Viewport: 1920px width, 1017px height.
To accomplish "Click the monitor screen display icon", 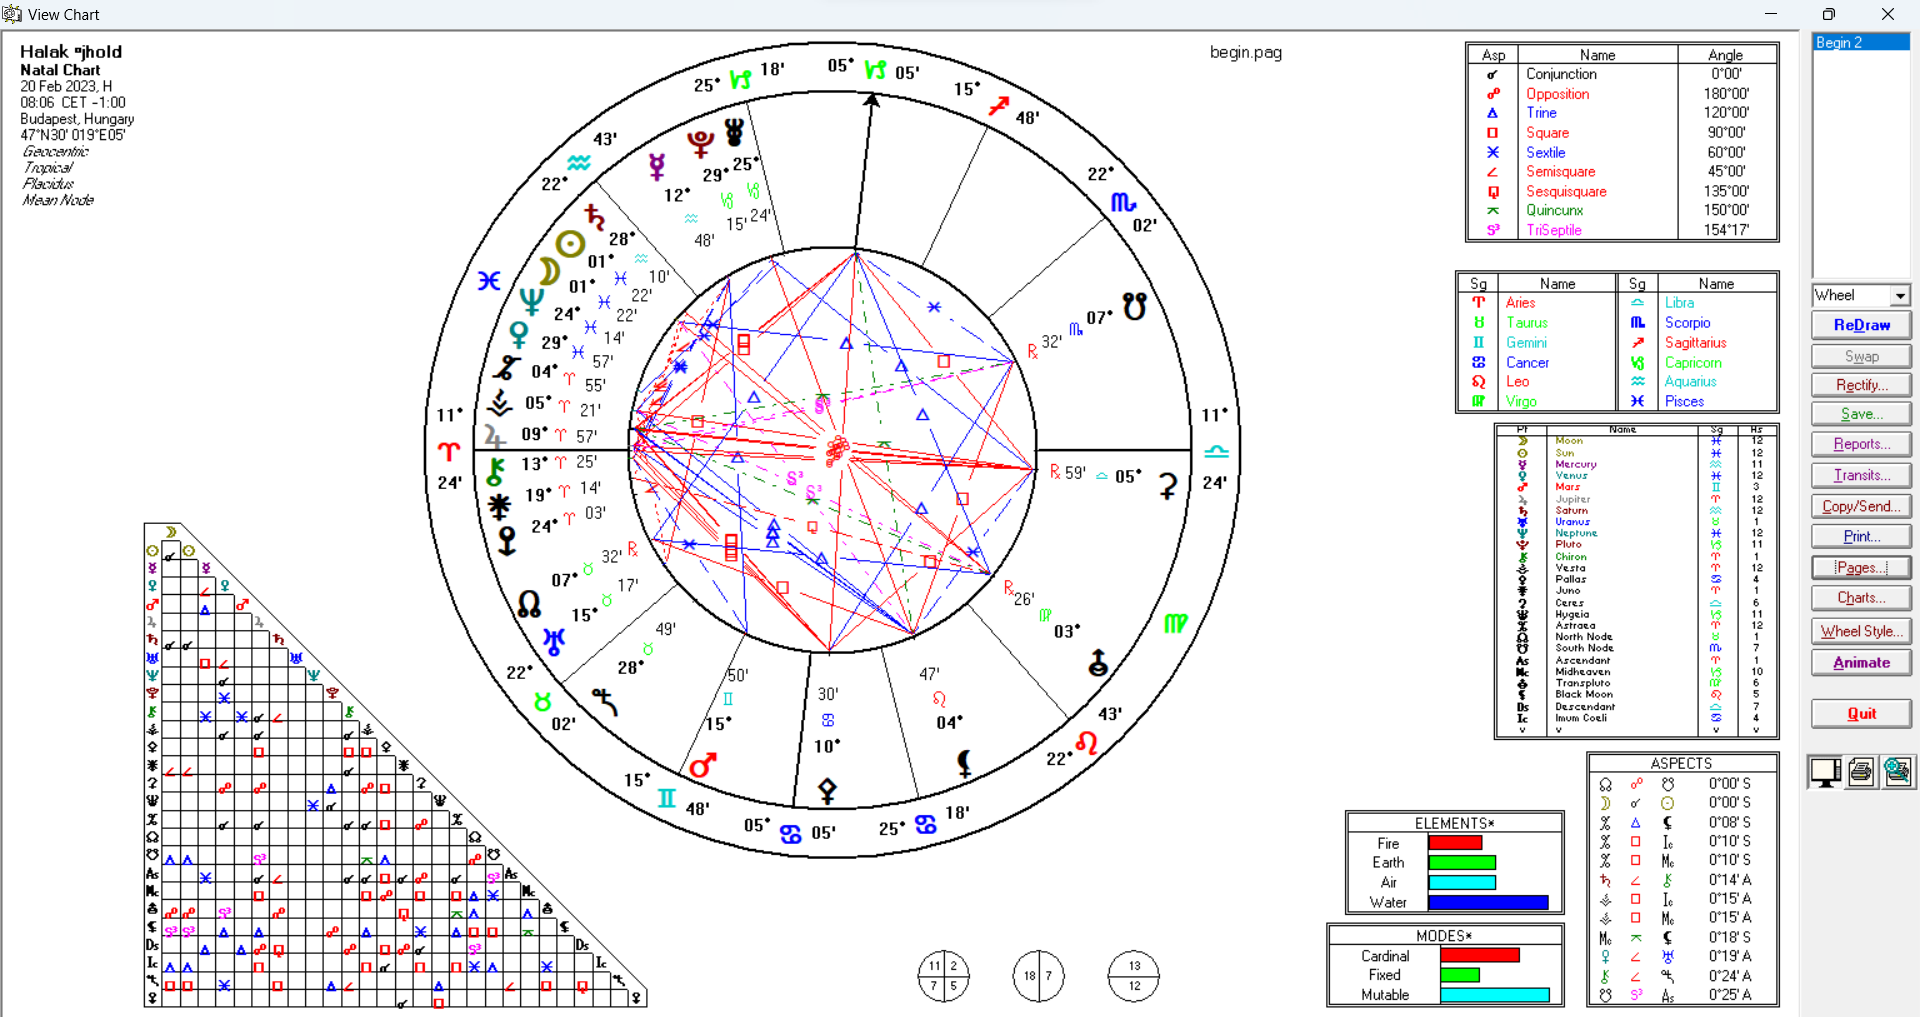I will (x=1825, y=772).
